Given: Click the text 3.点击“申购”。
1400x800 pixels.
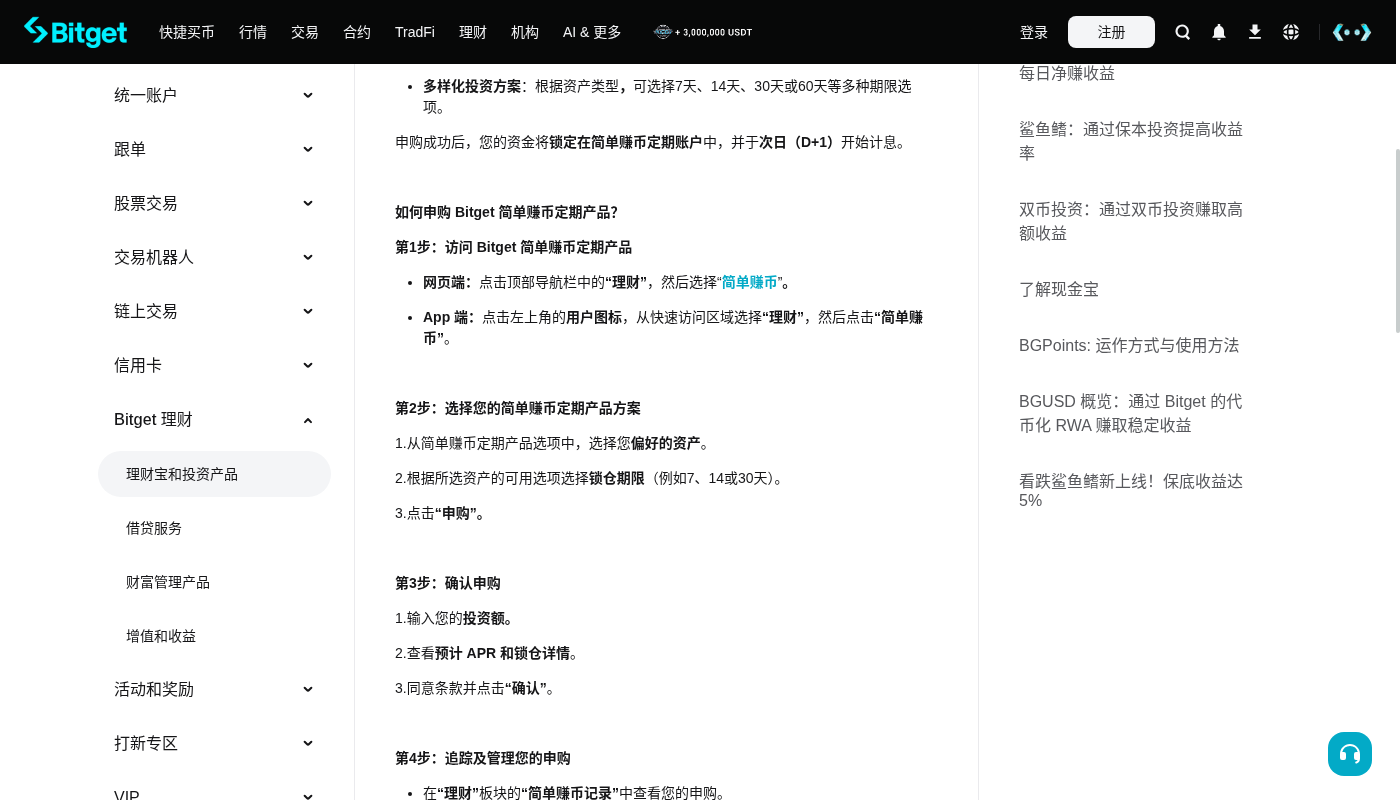Looking at the screenshot, I should [442, 513].
